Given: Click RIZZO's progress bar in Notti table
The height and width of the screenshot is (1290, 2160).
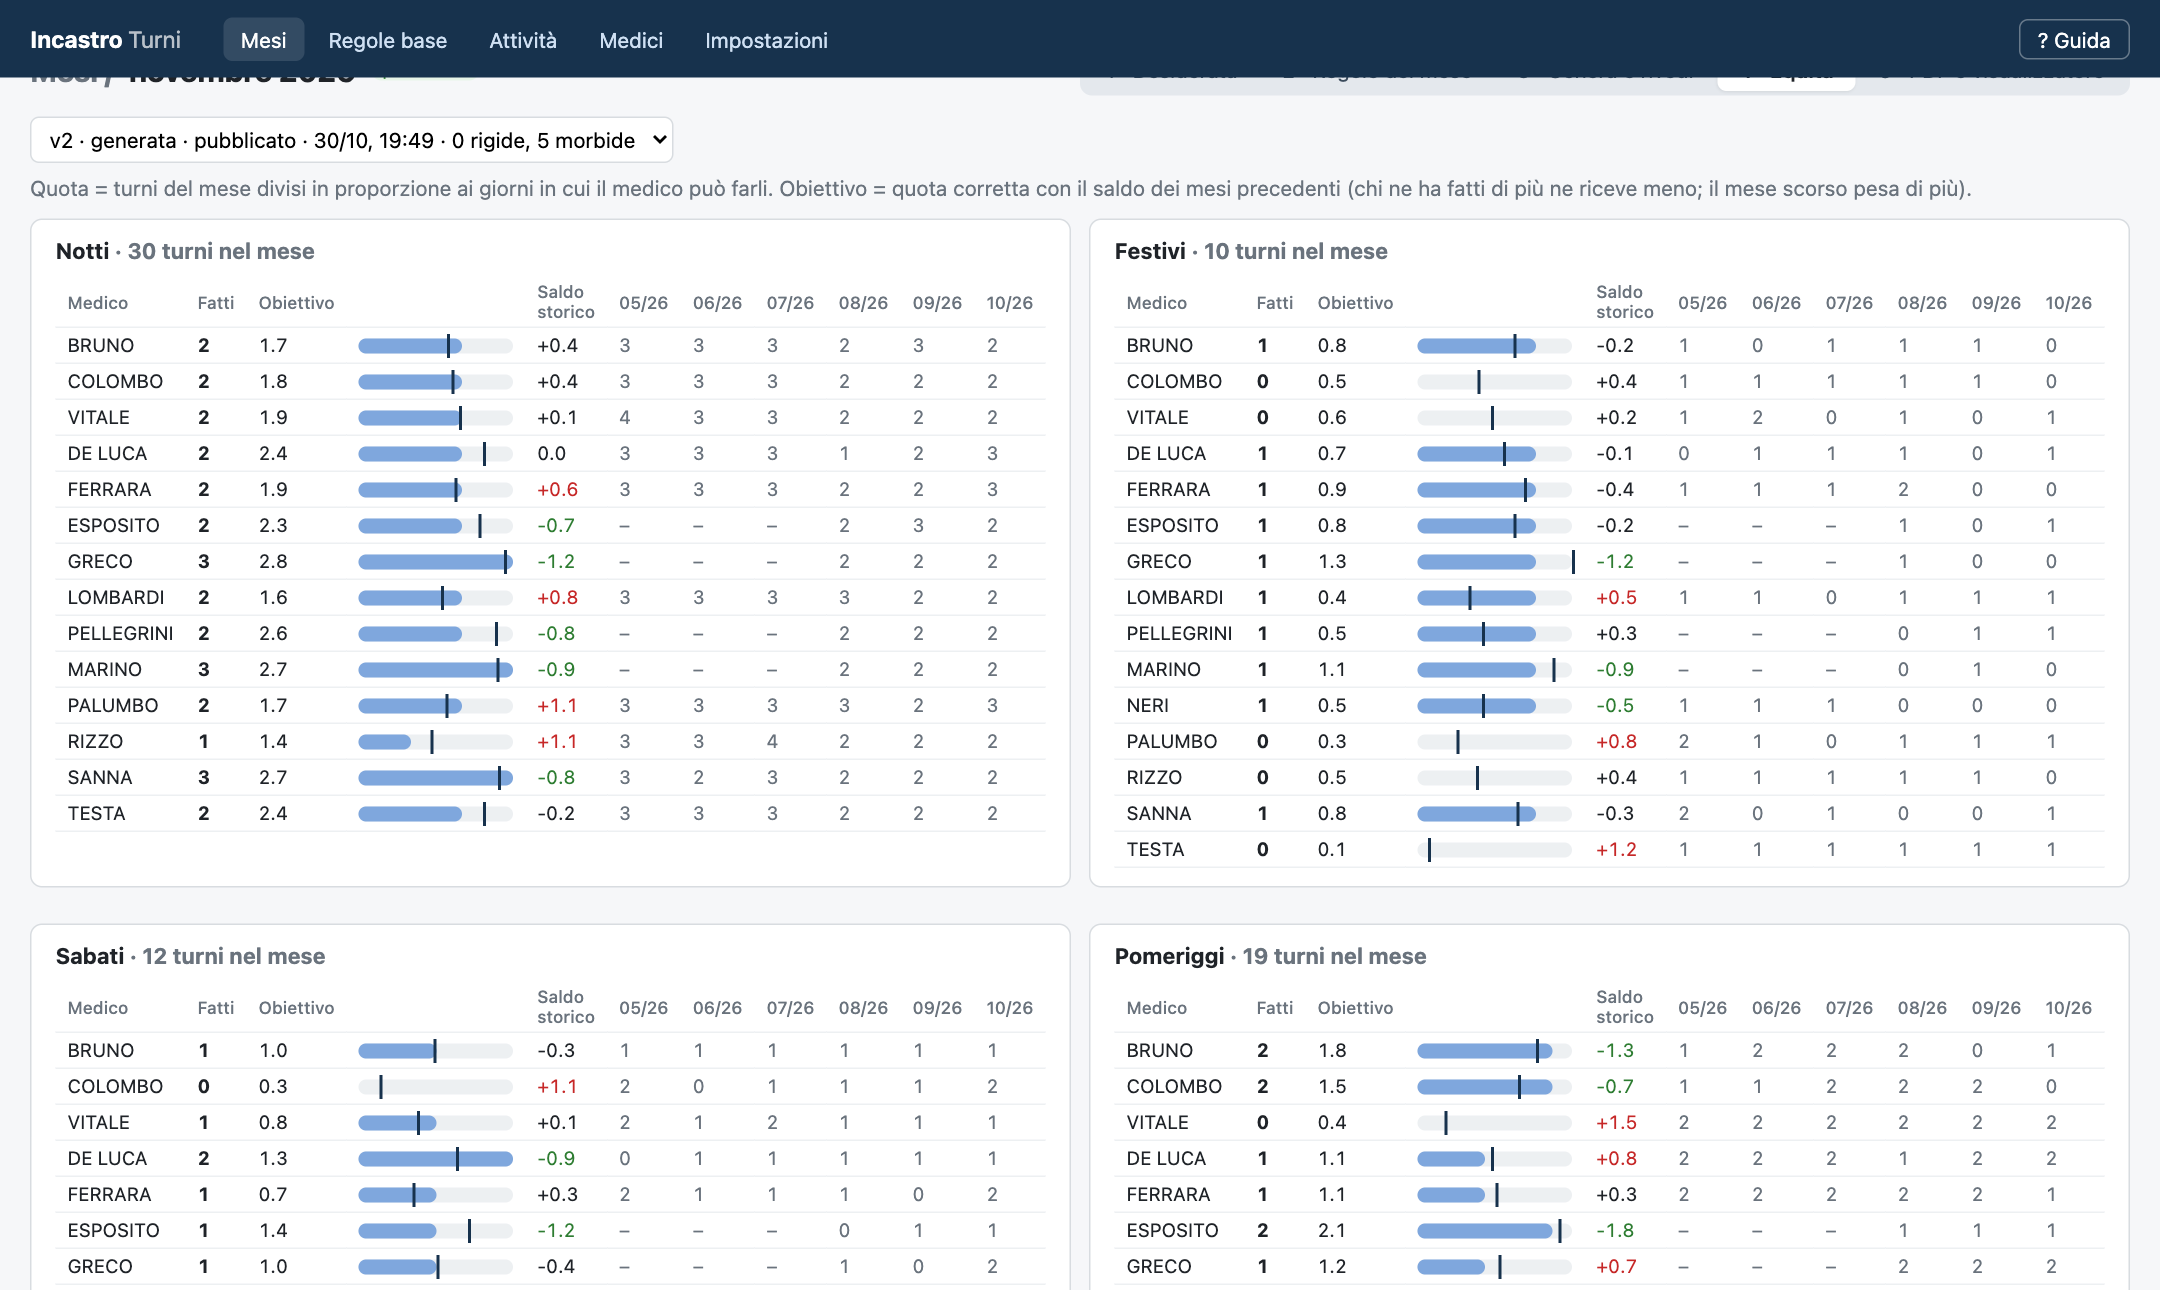Looking at the screenshot, I should 435,742.
